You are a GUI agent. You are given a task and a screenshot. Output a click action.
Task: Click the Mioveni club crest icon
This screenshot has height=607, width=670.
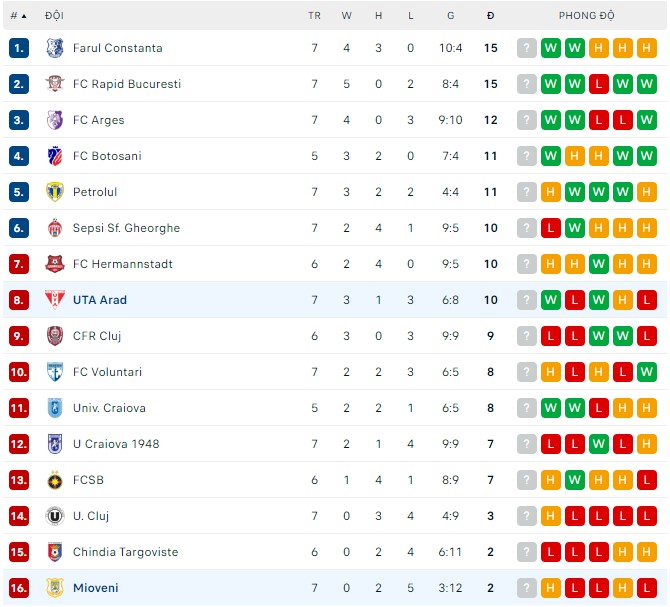(x=54, y=588)
